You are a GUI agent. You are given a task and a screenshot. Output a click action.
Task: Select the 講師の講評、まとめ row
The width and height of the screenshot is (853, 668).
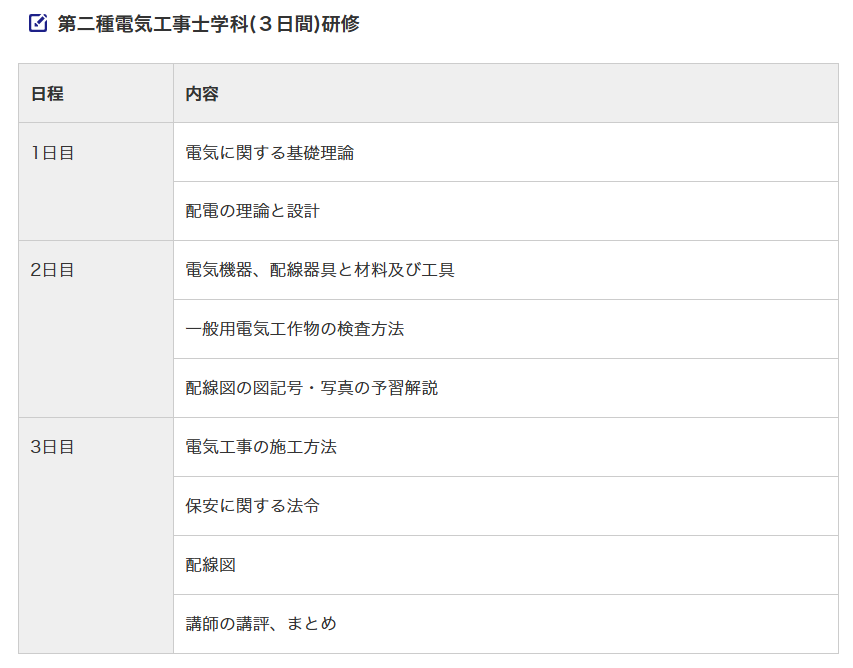click(x=261, y=624)
